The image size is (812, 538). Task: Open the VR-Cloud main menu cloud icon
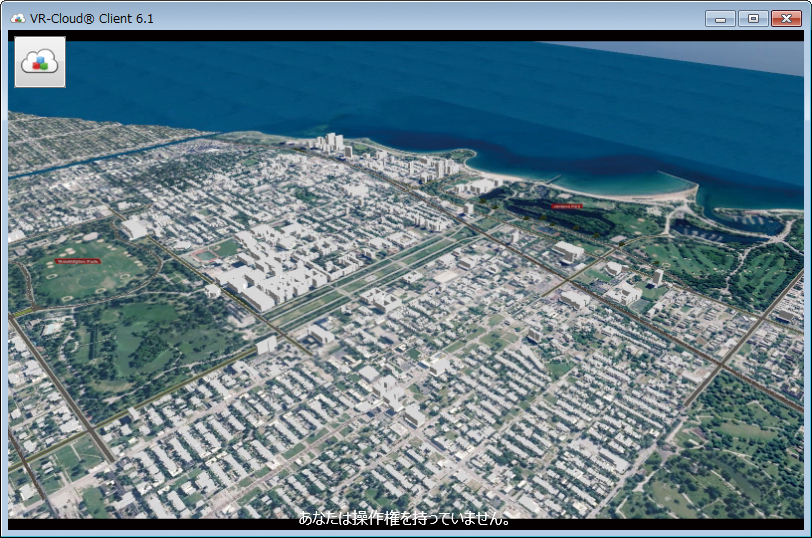(x=40, y=62)
